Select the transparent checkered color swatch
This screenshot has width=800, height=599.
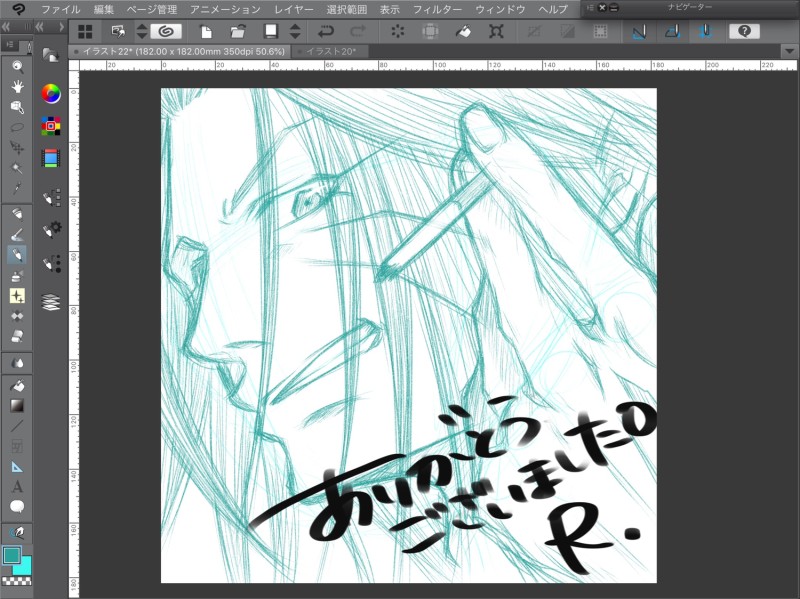[16, 581]
